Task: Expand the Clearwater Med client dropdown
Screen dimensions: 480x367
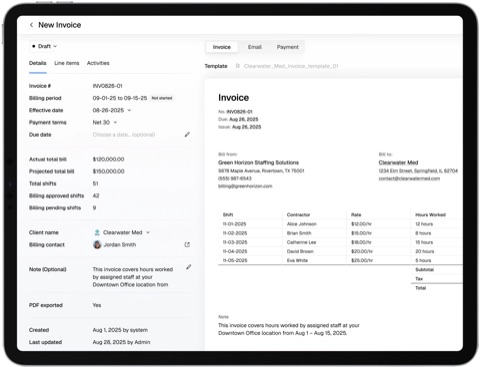Action: 148,232
